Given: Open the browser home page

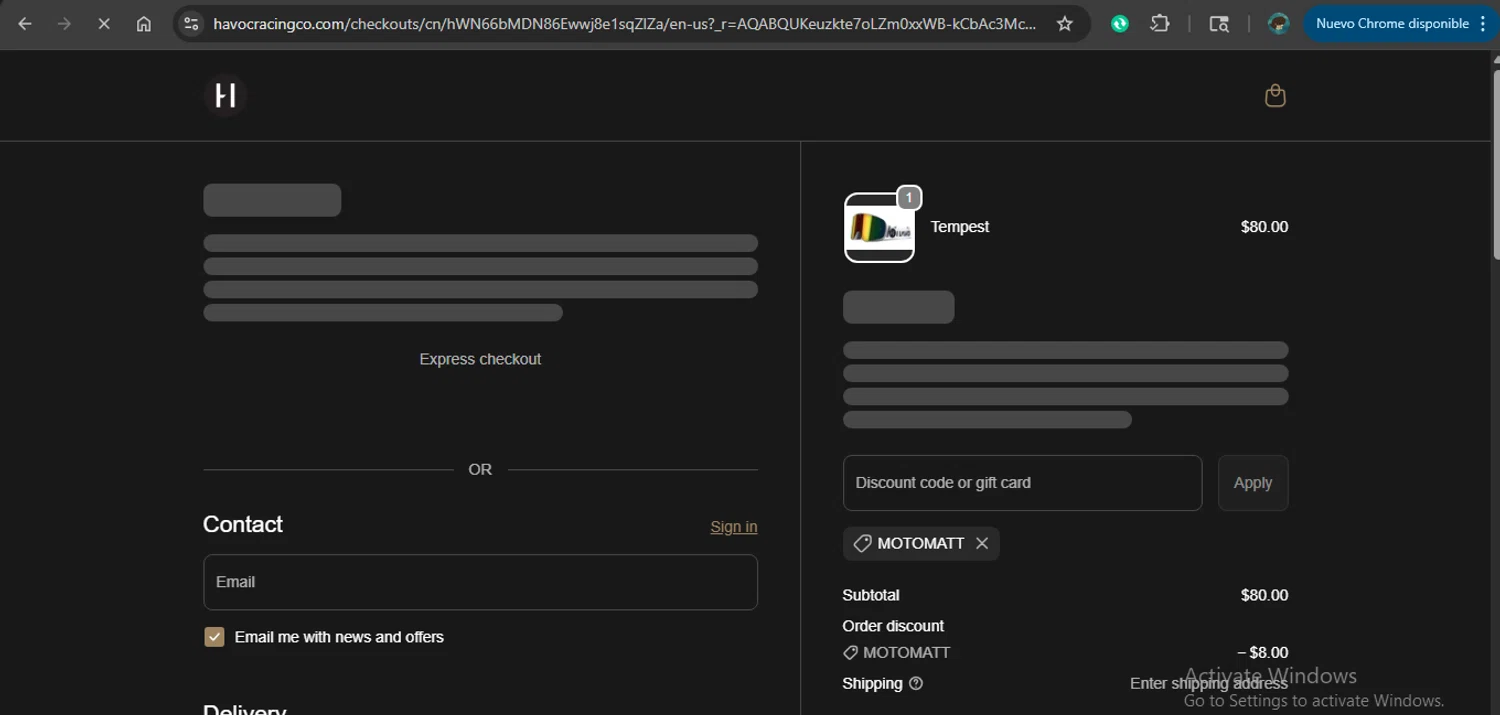Looking at the screenshot, I should (x=144, y=23).
